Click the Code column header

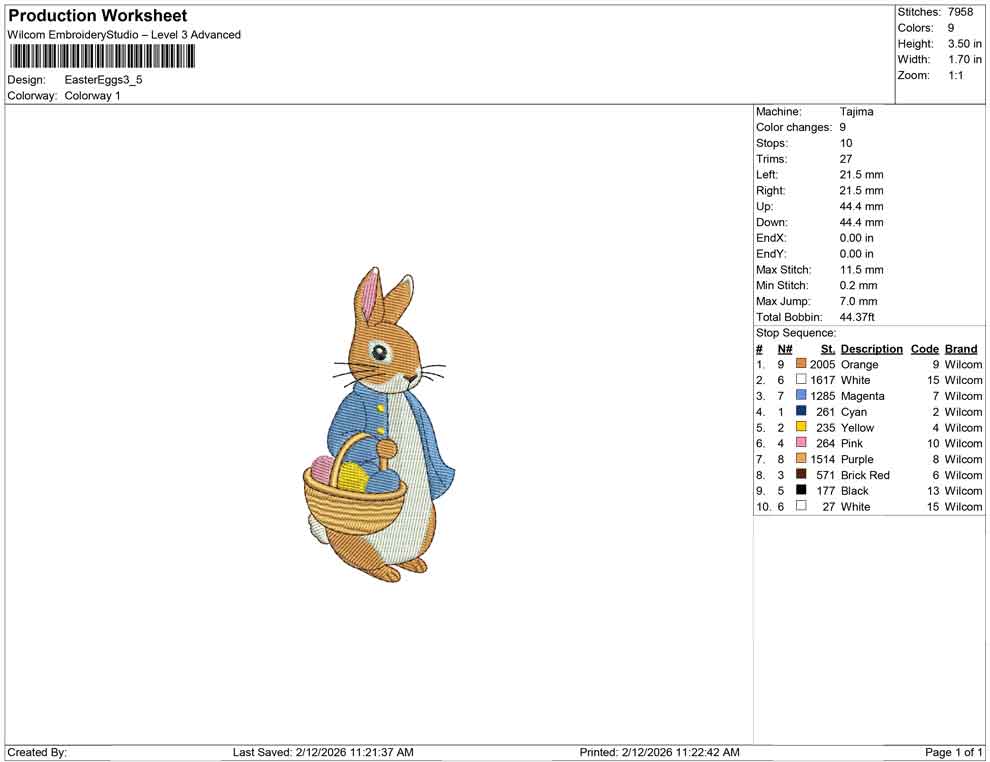(924, 349)
